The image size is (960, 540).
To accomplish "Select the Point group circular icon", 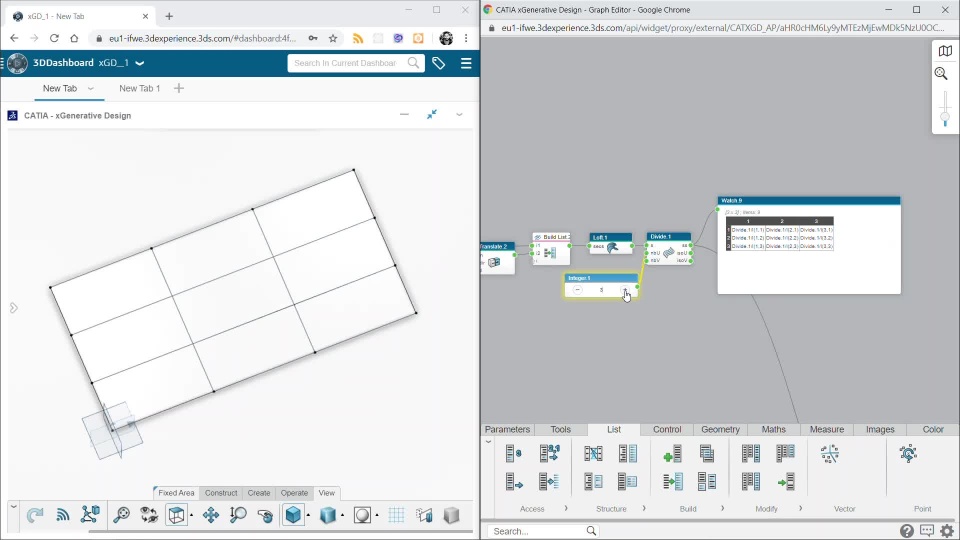I will point(908,454).
